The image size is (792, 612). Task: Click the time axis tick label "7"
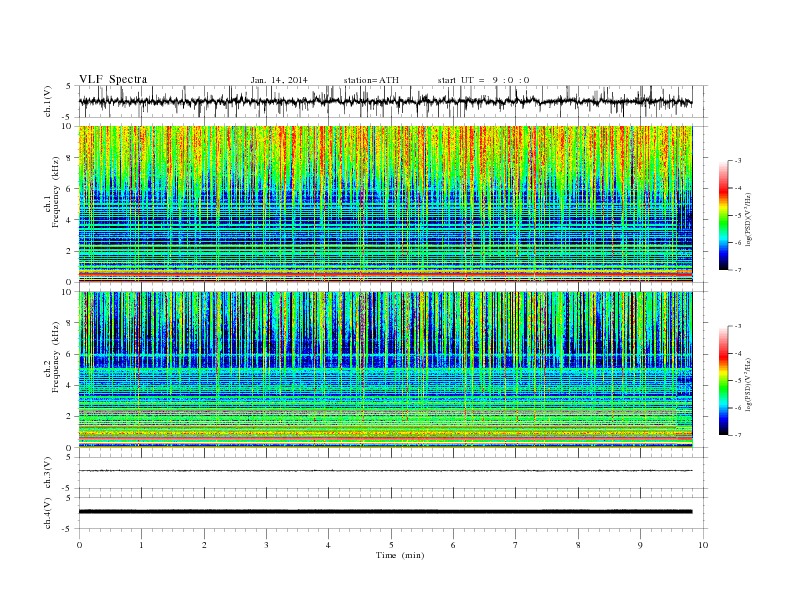pos(515,545)
